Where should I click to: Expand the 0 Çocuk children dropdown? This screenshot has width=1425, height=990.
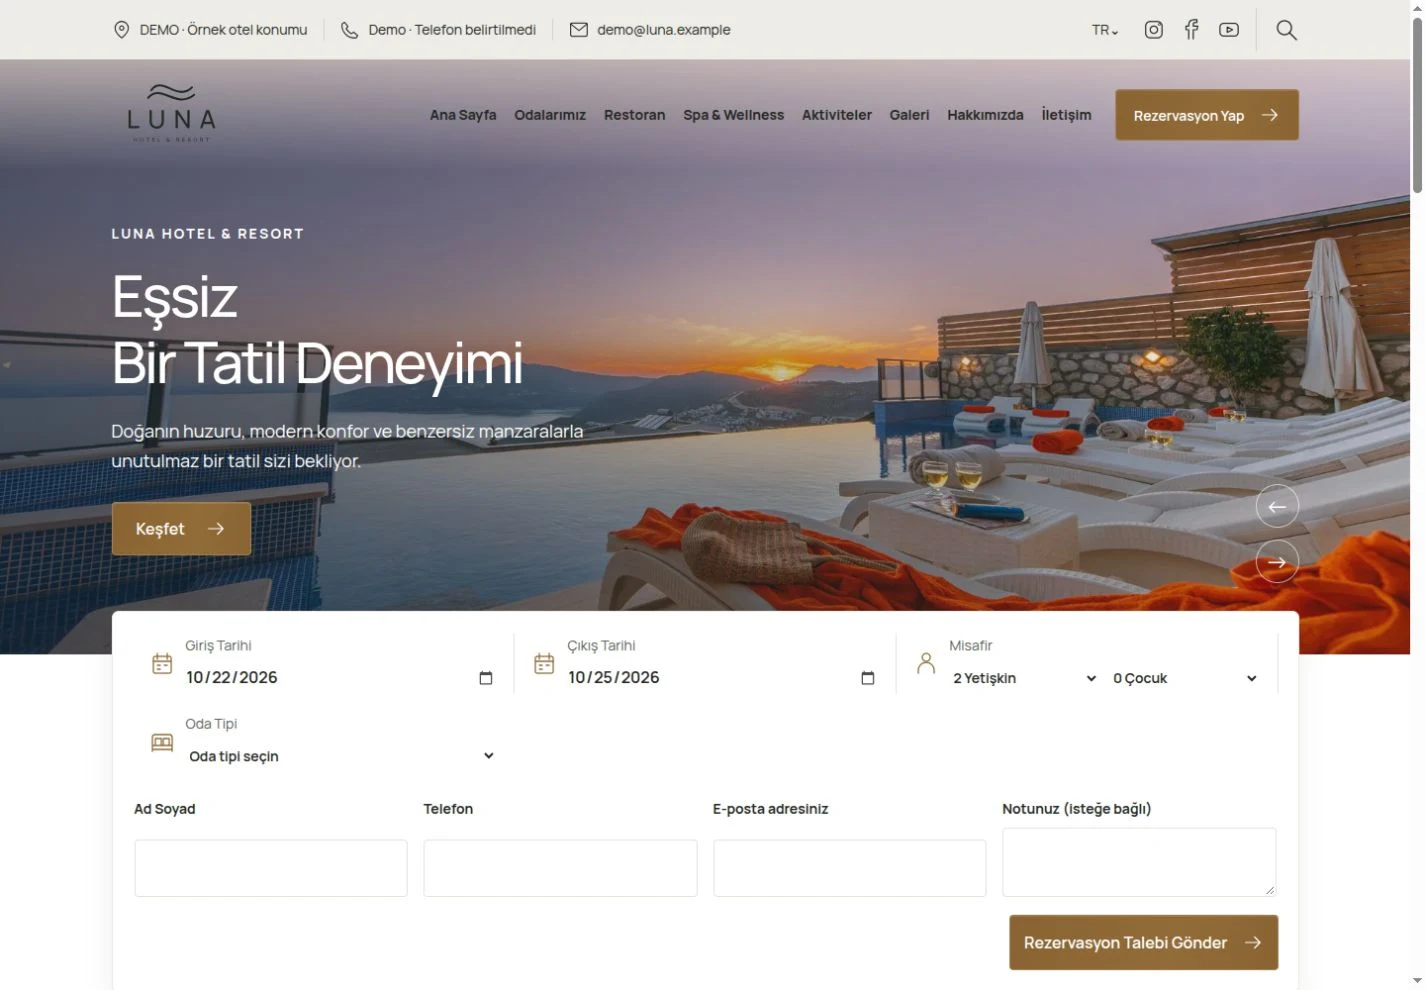click(1185, 678)
